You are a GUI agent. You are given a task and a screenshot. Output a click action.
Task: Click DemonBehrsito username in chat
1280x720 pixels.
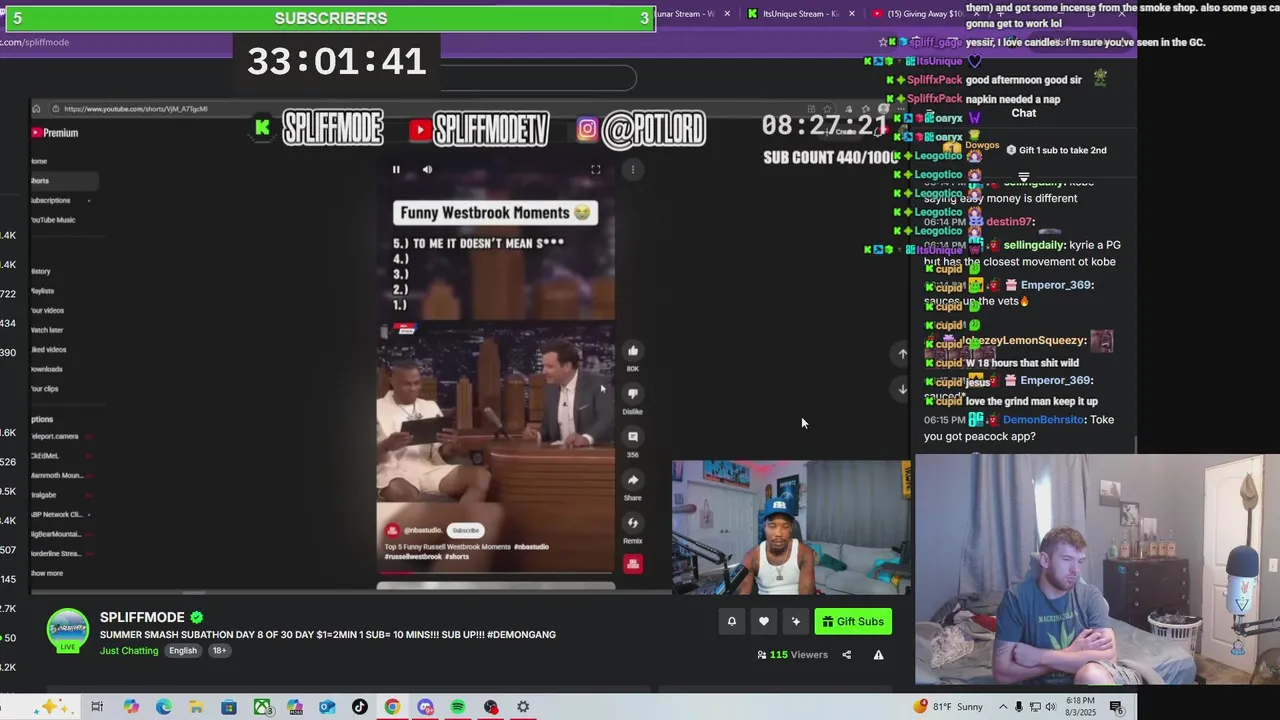[1044, 420]
